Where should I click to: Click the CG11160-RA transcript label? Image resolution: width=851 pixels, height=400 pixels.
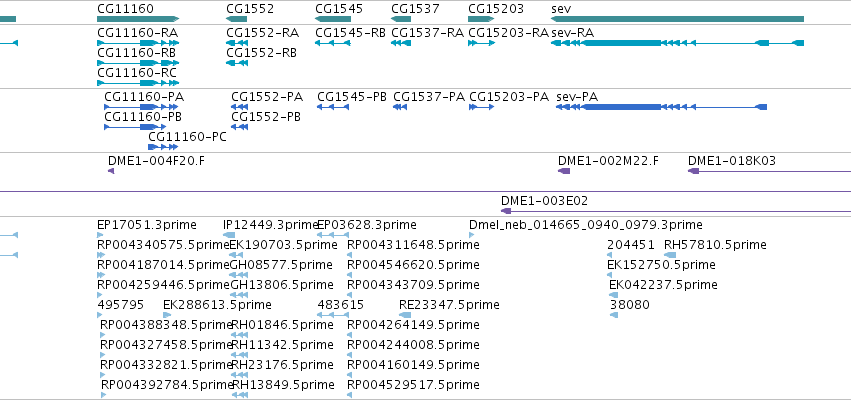pyautogui.click(x=137, y=33)
